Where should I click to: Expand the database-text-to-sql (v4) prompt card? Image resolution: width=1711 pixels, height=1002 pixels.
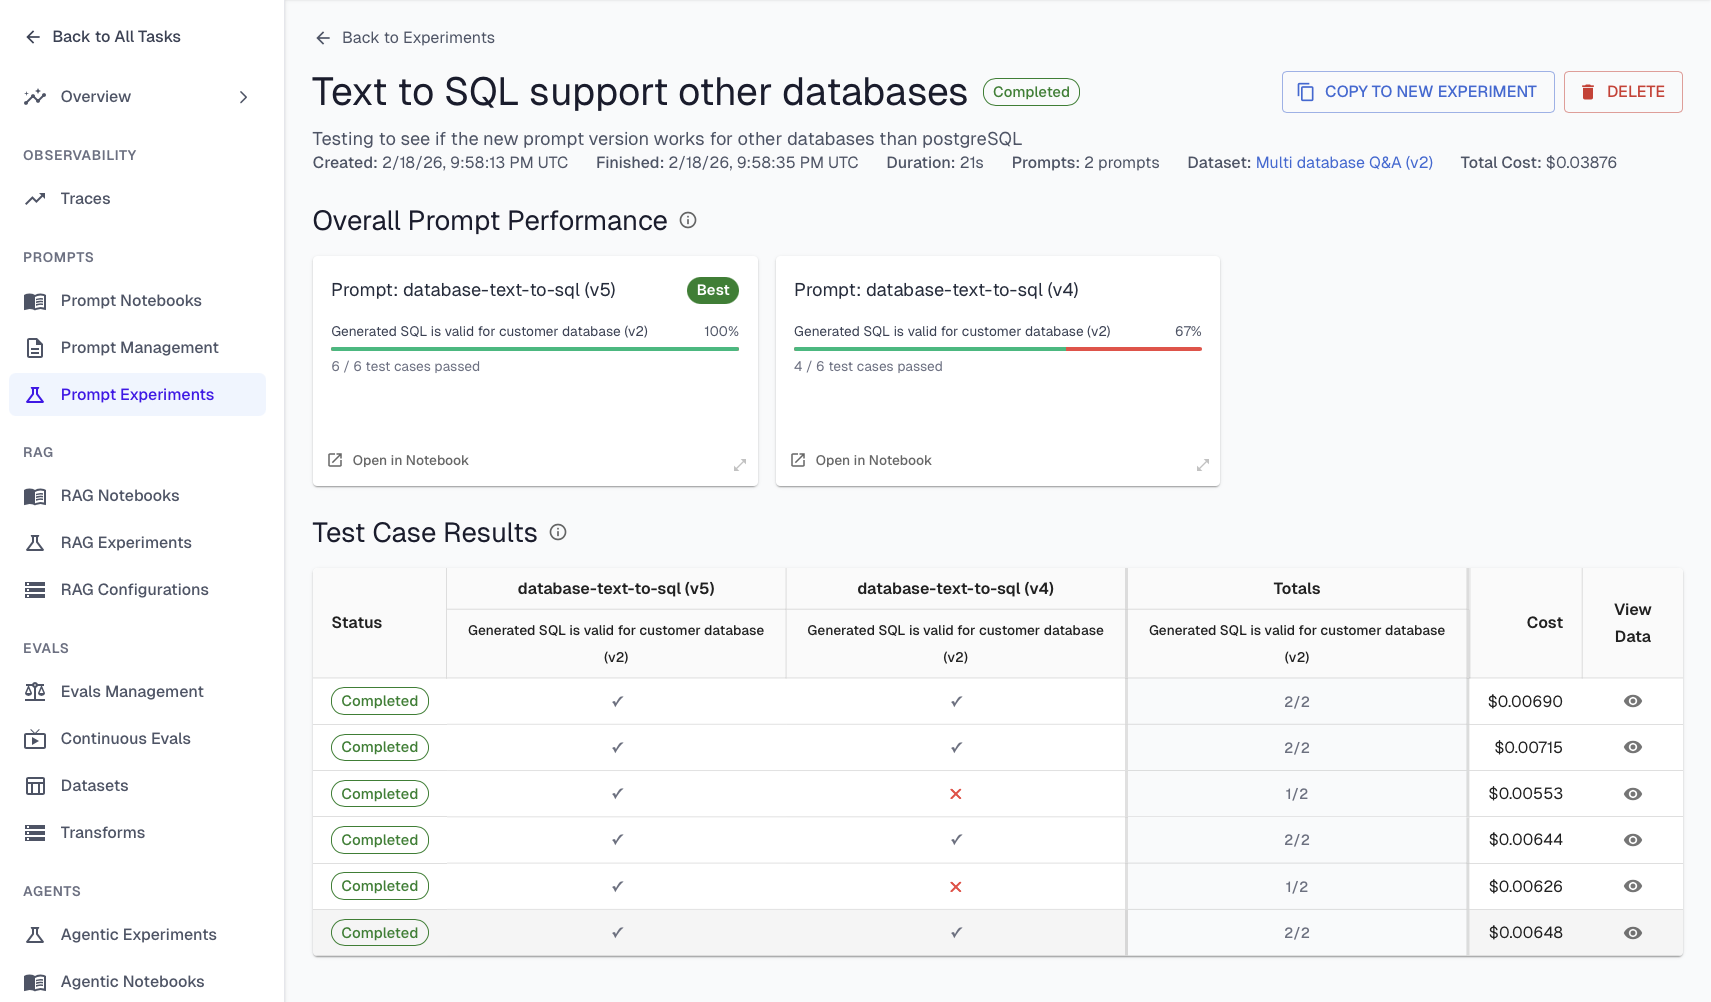[x=1203, y=465]
